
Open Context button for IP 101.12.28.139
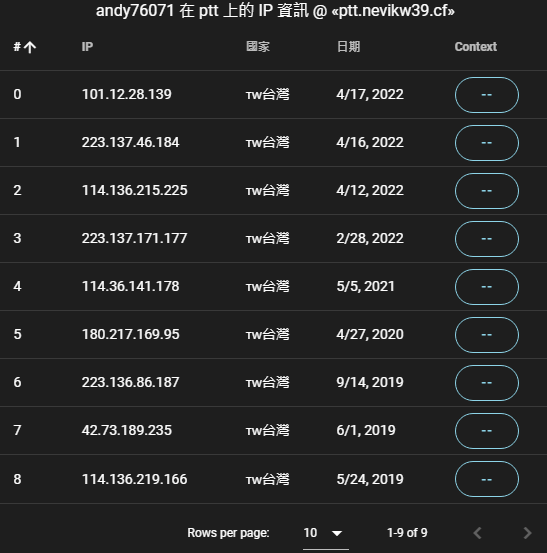[487, 95]
